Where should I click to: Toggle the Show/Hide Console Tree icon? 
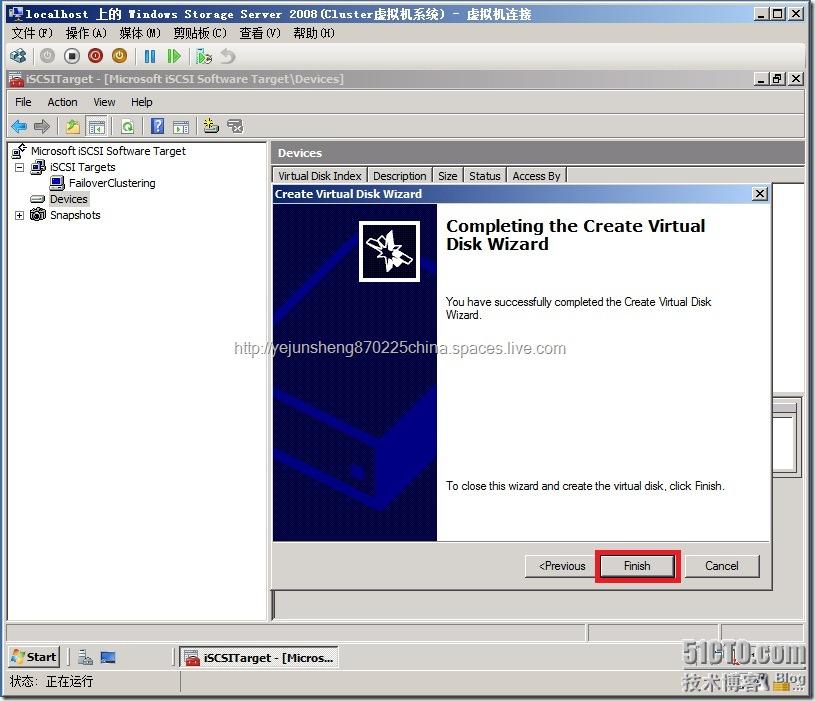pyautogui.click(x=97, y=126)
